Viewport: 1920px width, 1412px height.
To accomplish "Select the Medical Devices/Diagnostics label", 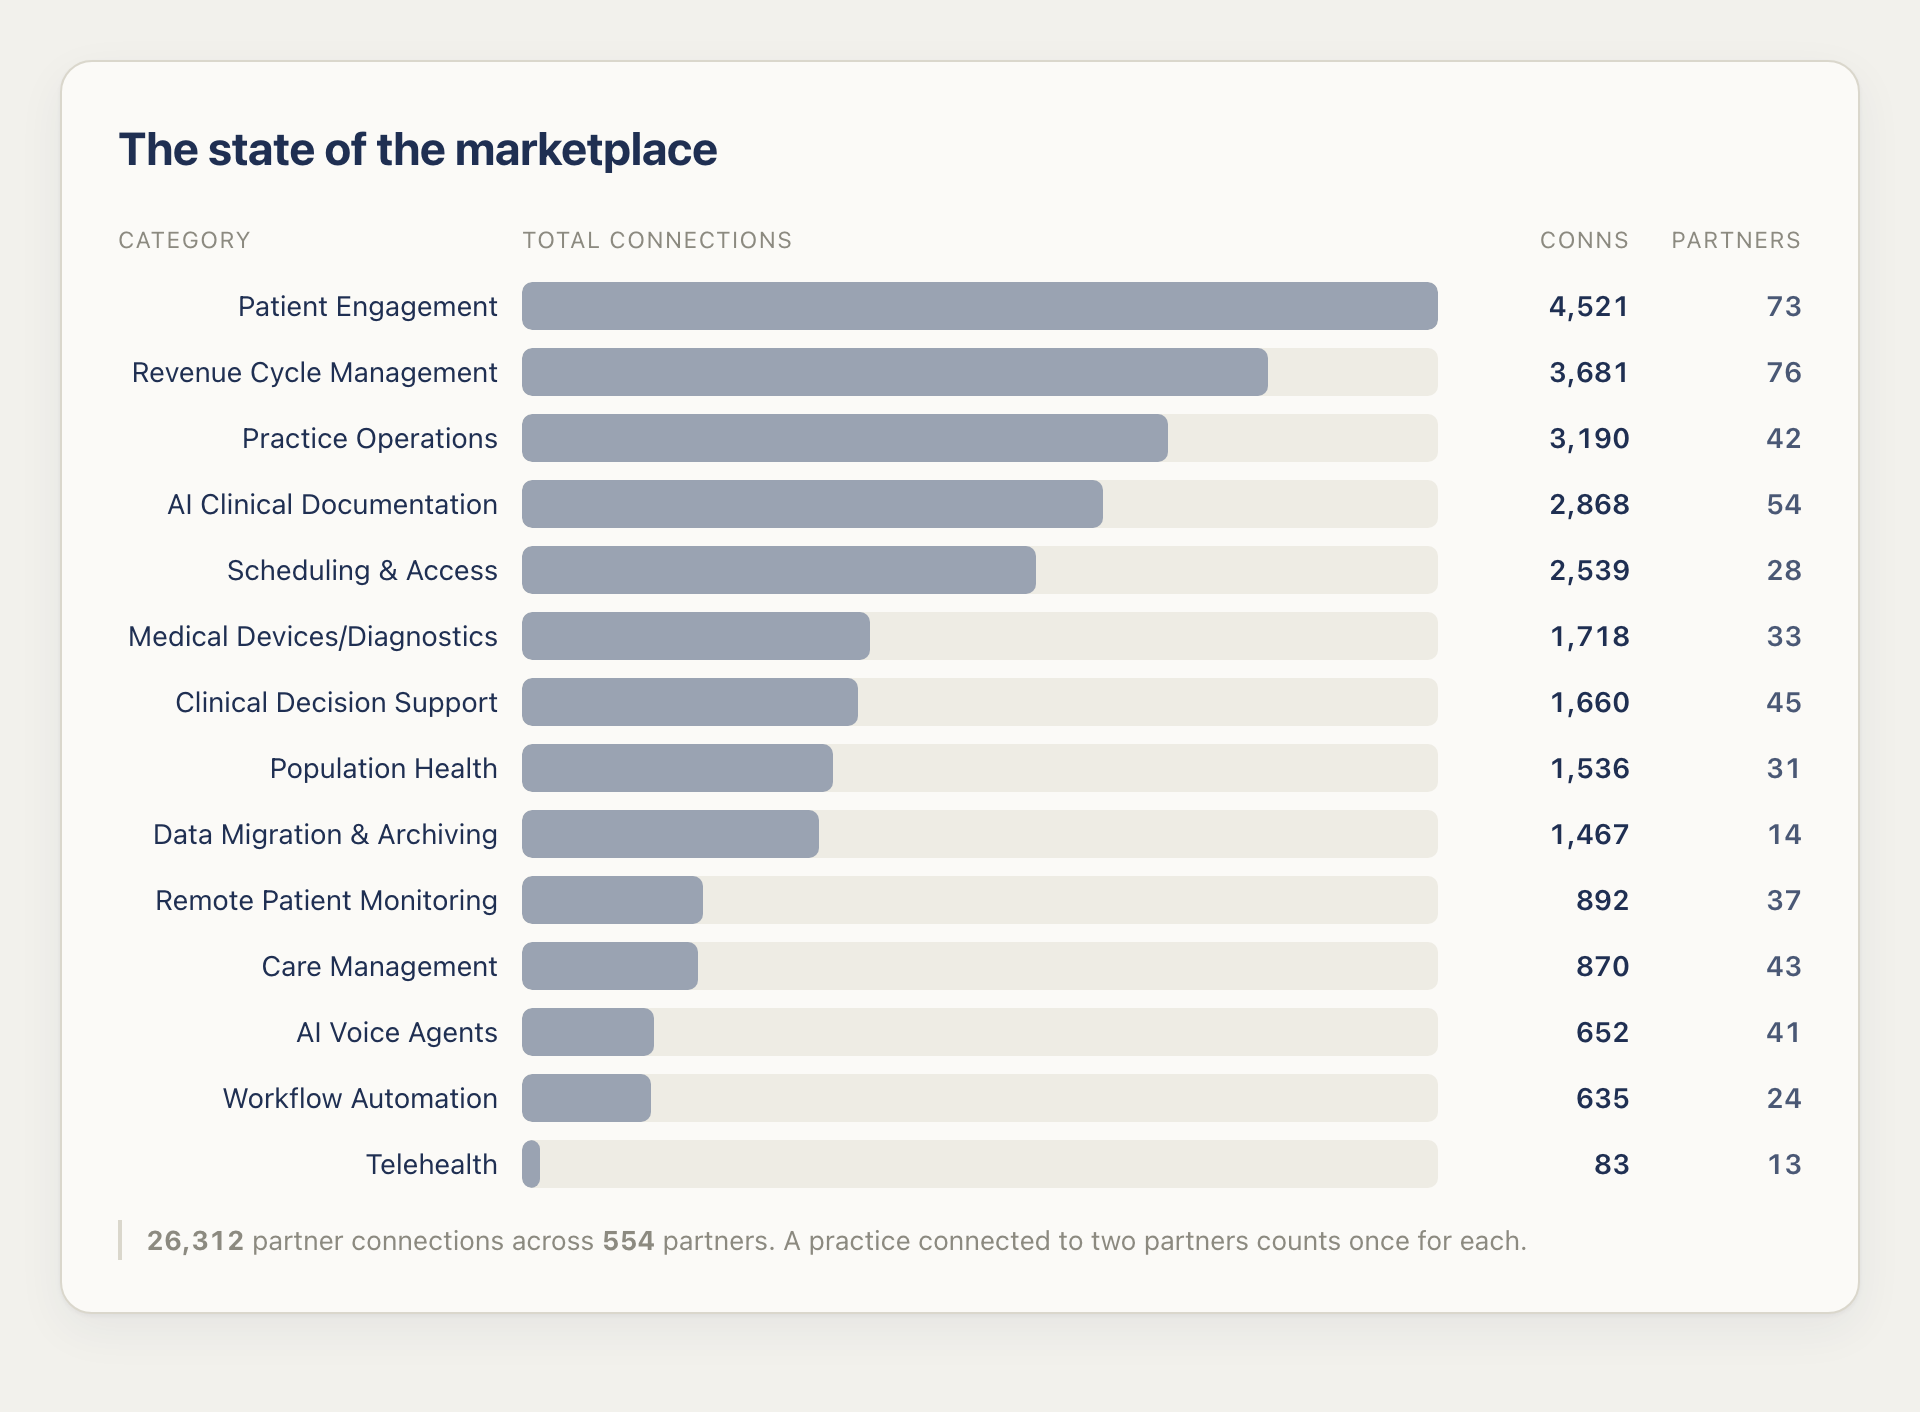I will pyautogui.click(x=312, y=636).
